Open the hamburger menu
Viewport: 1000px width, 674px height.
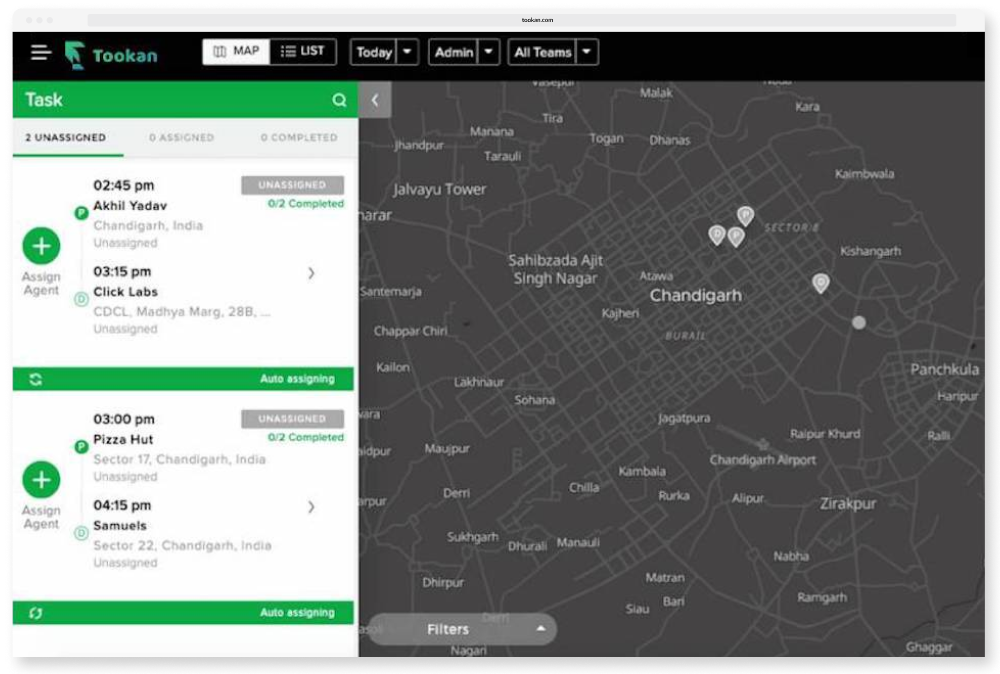40,52
